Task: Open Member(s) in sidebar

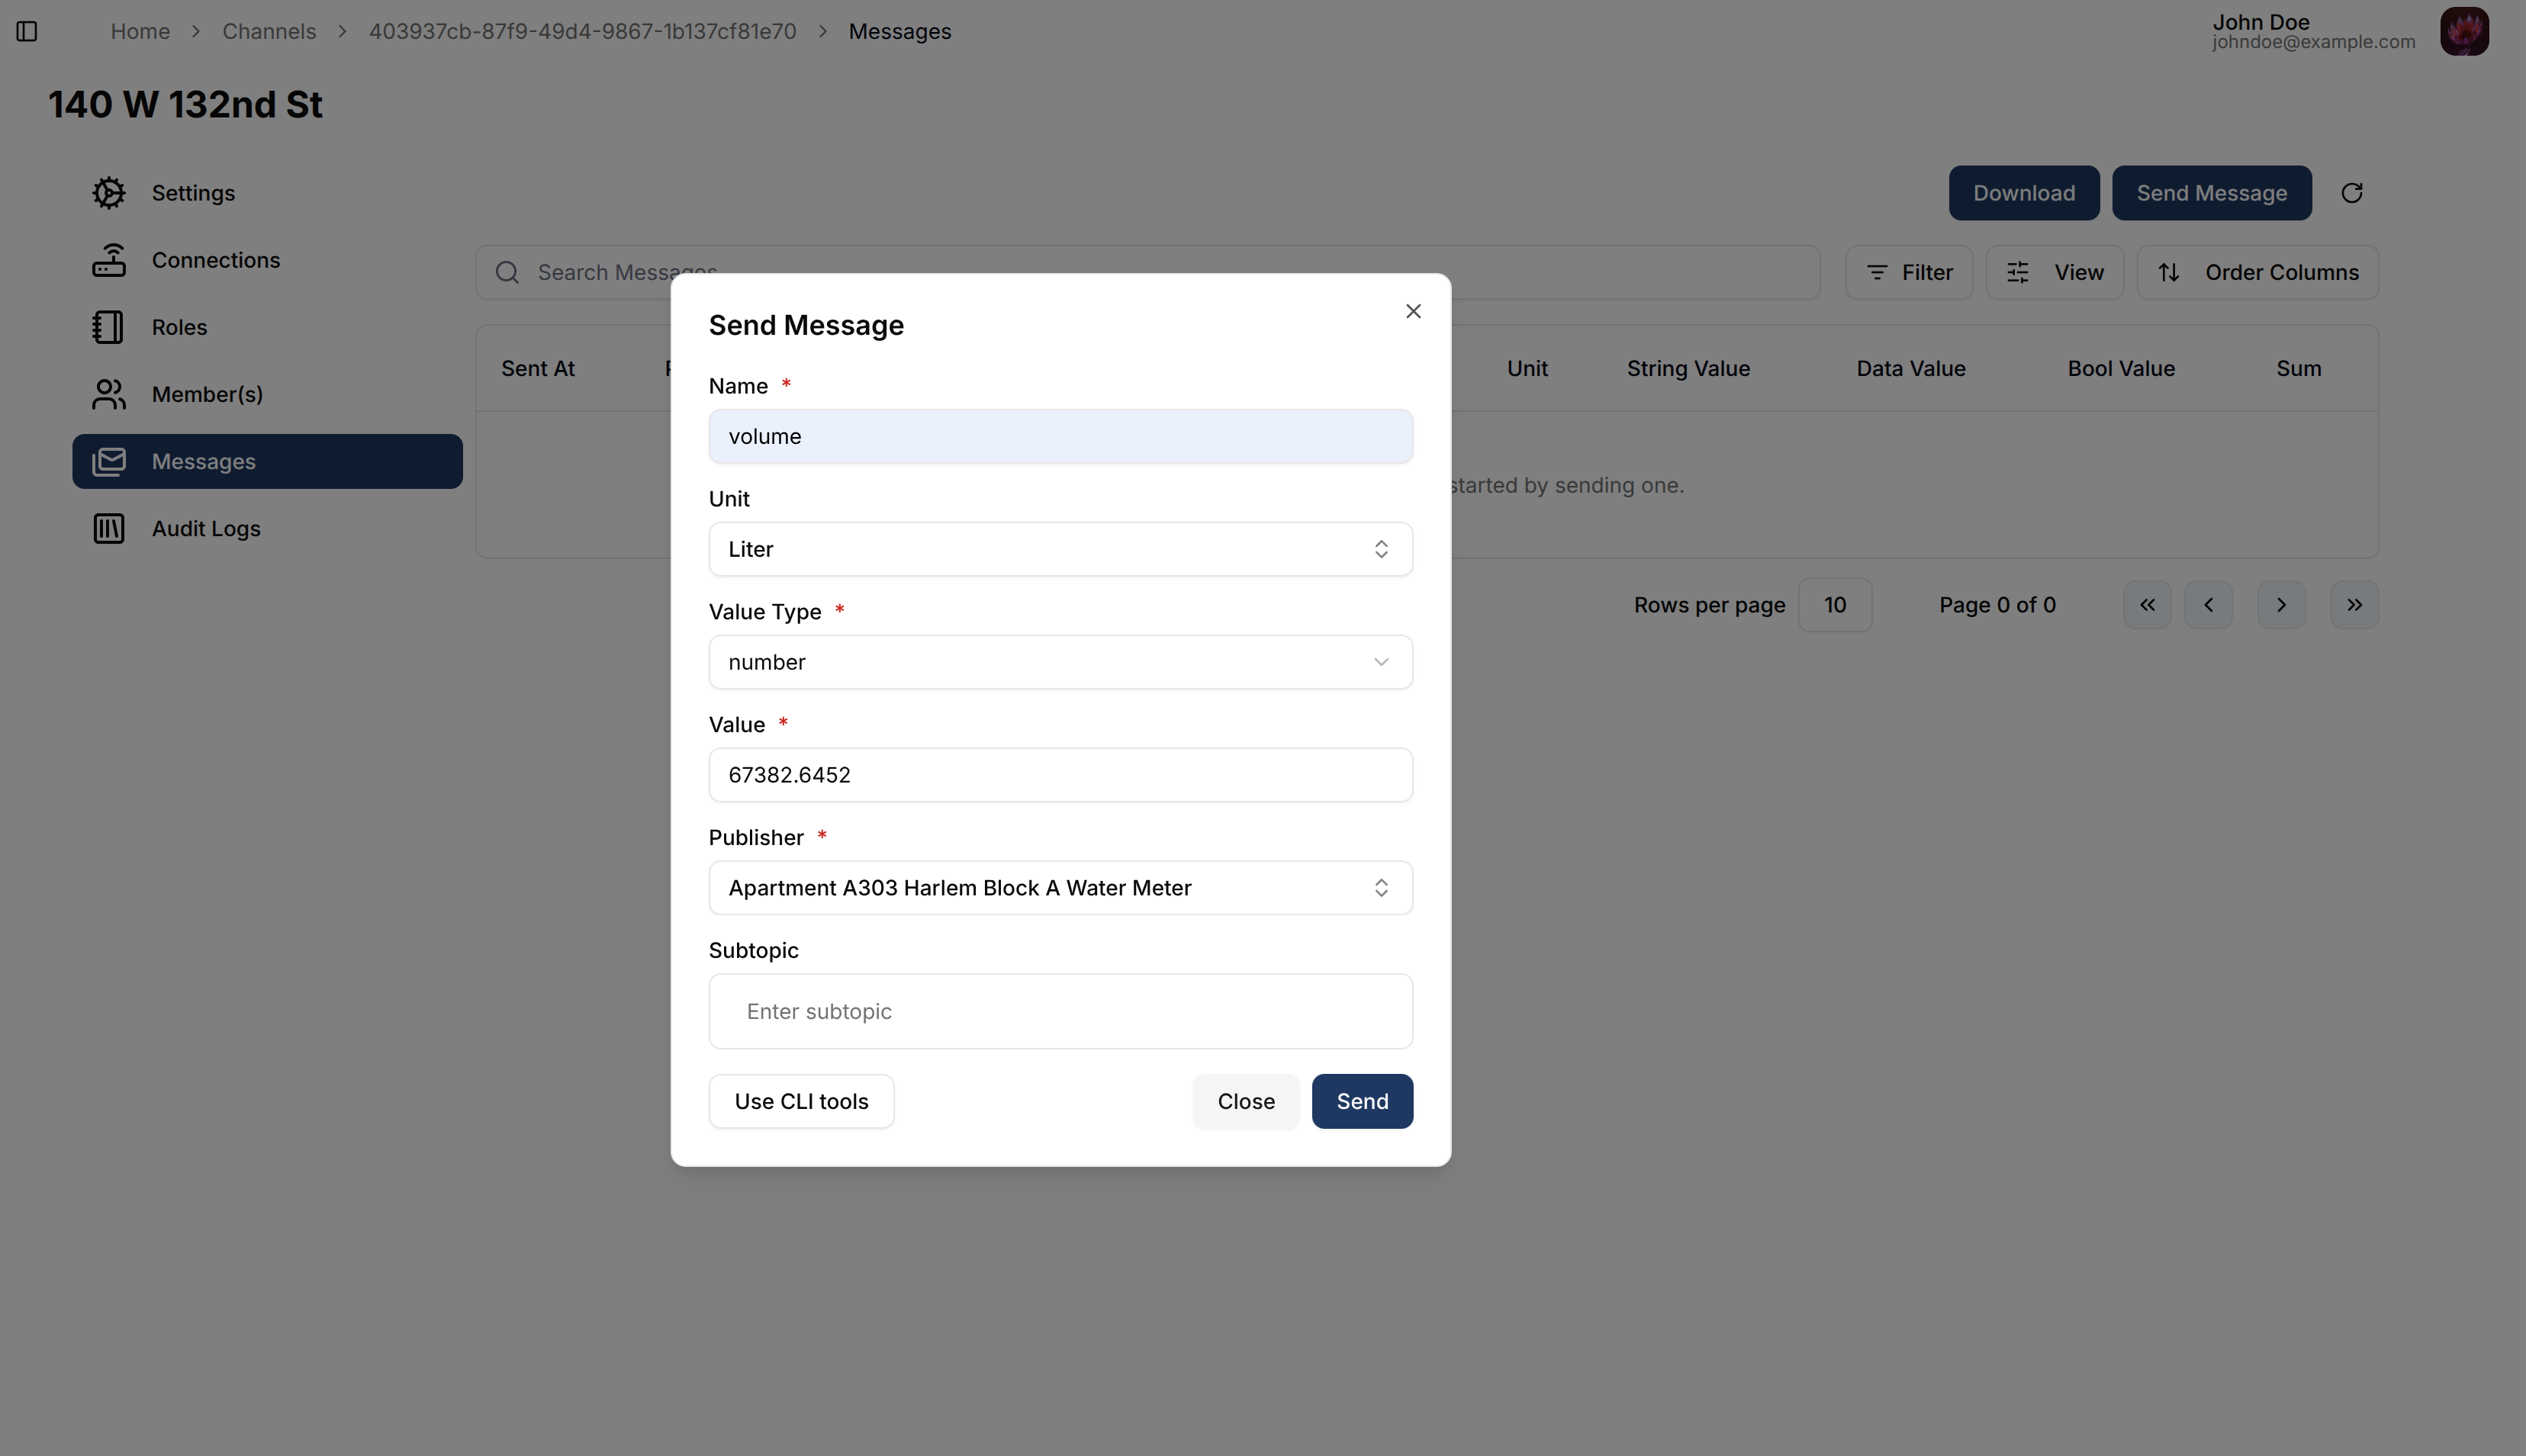Action: click(267, 394)
